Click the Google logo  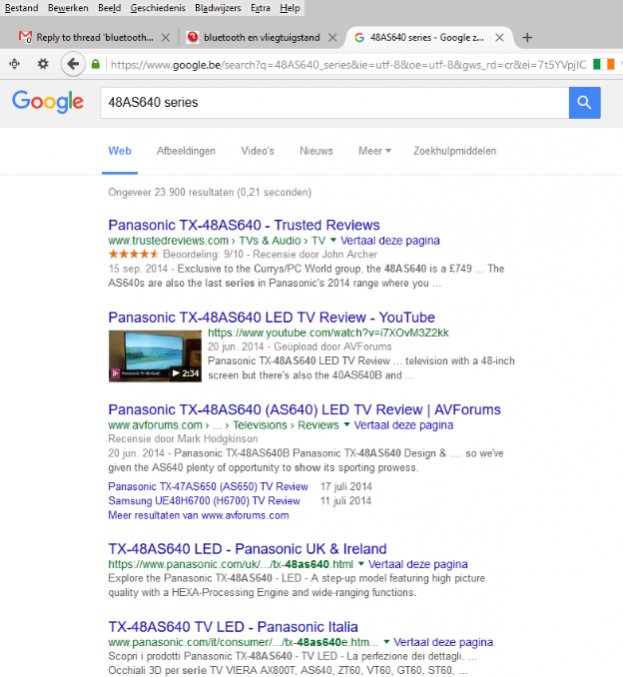coord(47,102)
